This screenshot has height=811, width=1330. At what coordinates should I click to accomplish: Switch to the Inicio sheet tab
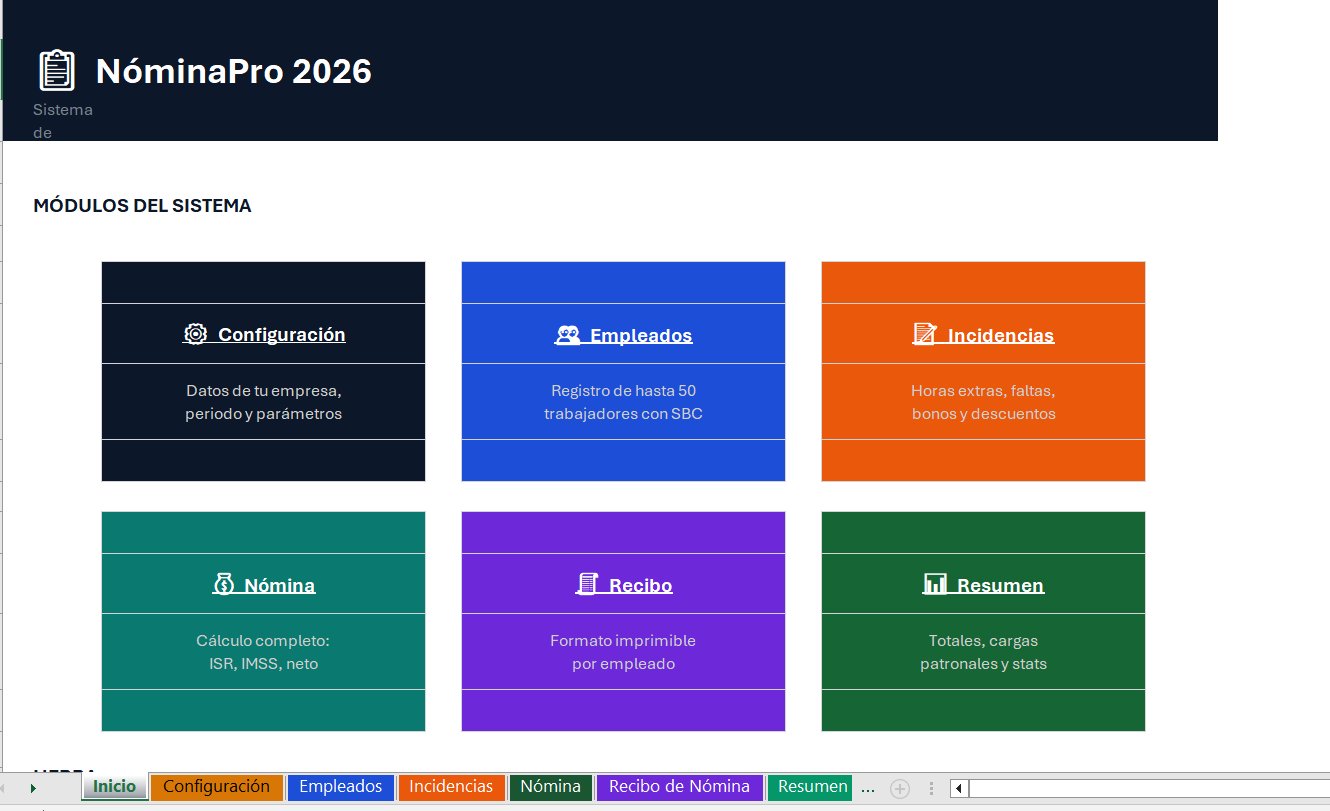[x=113, y=787]
